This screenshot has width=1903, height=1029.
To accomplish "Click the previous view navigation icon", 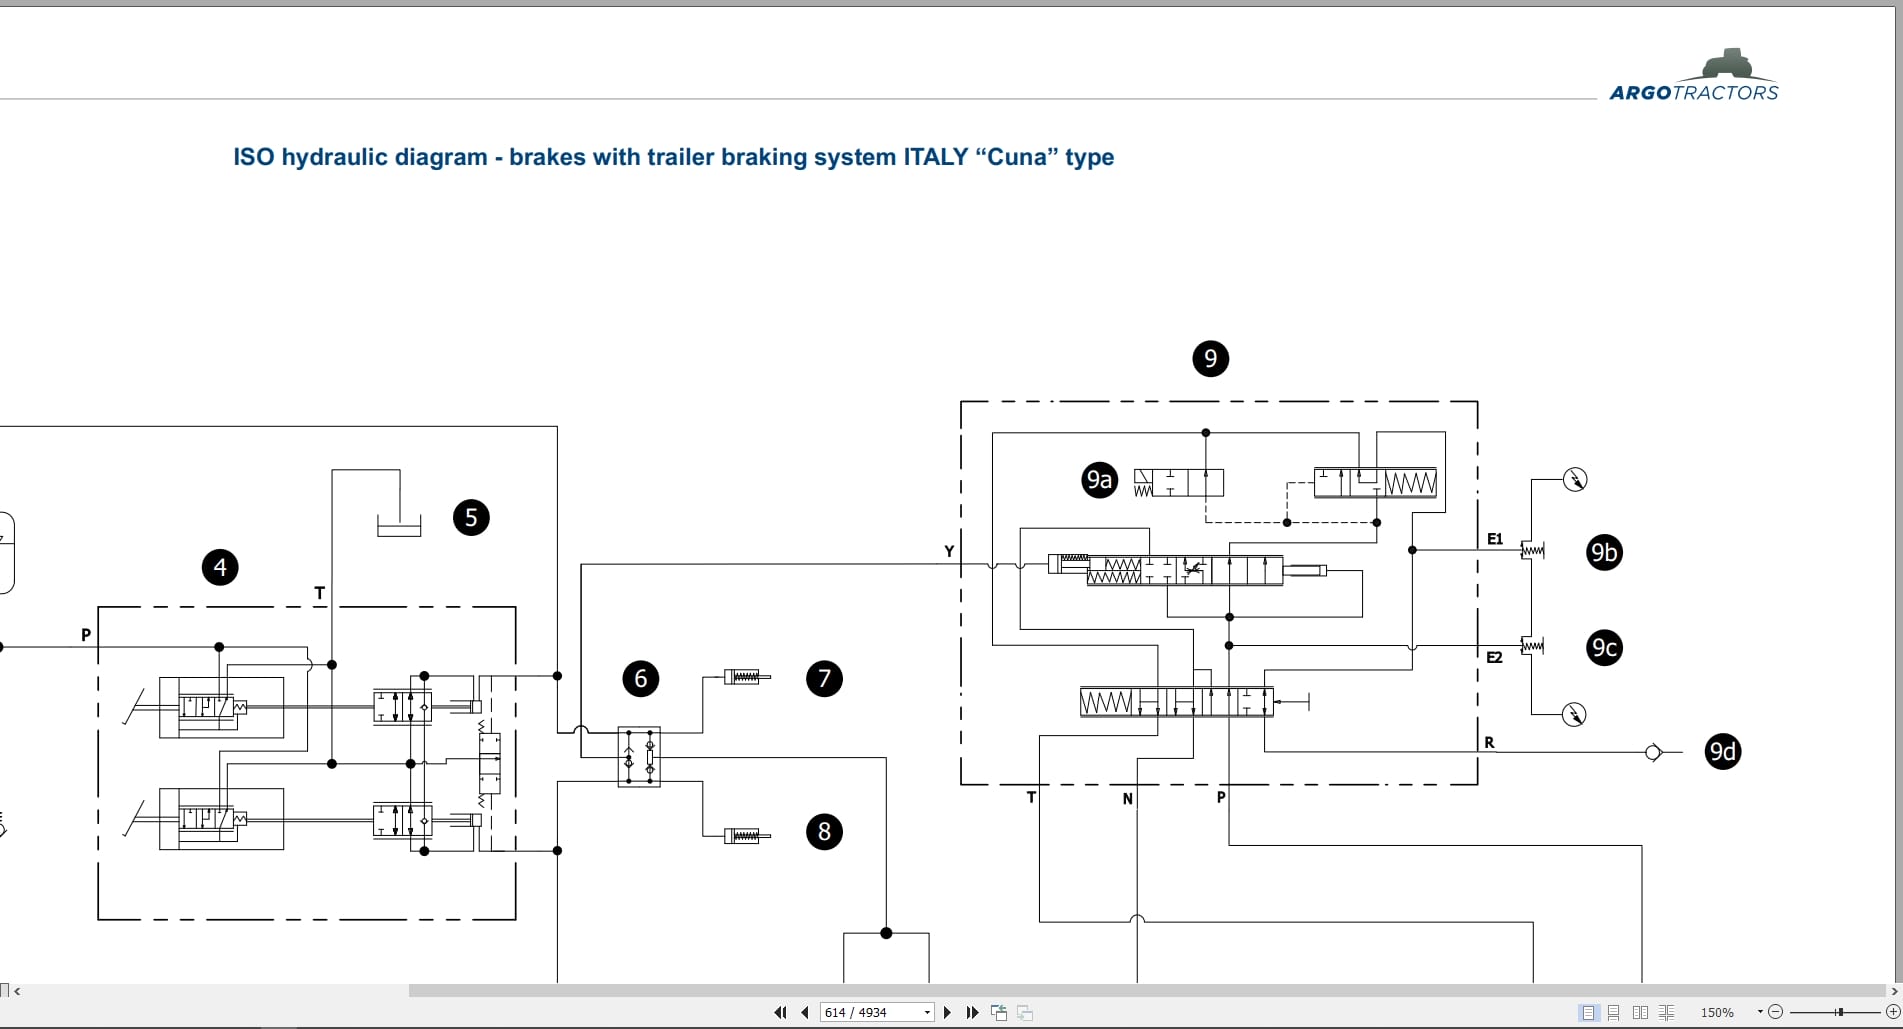I will coord(999,1012).
